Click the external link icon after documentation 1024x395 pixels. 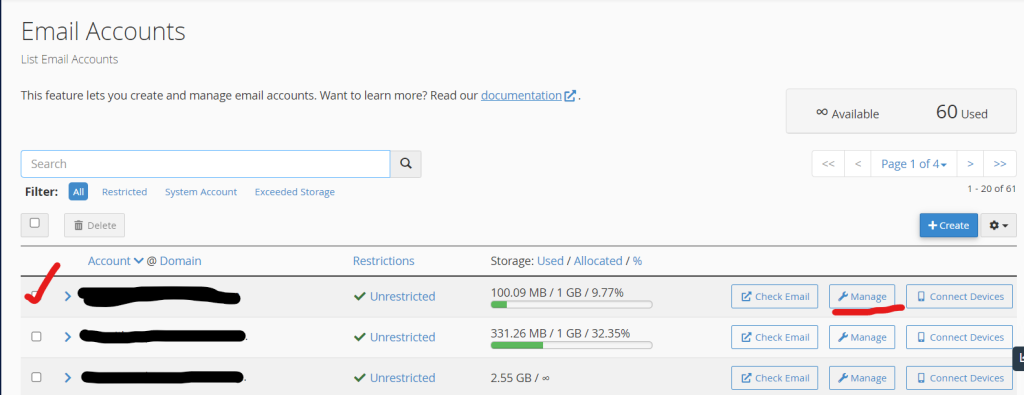(570, 95)
